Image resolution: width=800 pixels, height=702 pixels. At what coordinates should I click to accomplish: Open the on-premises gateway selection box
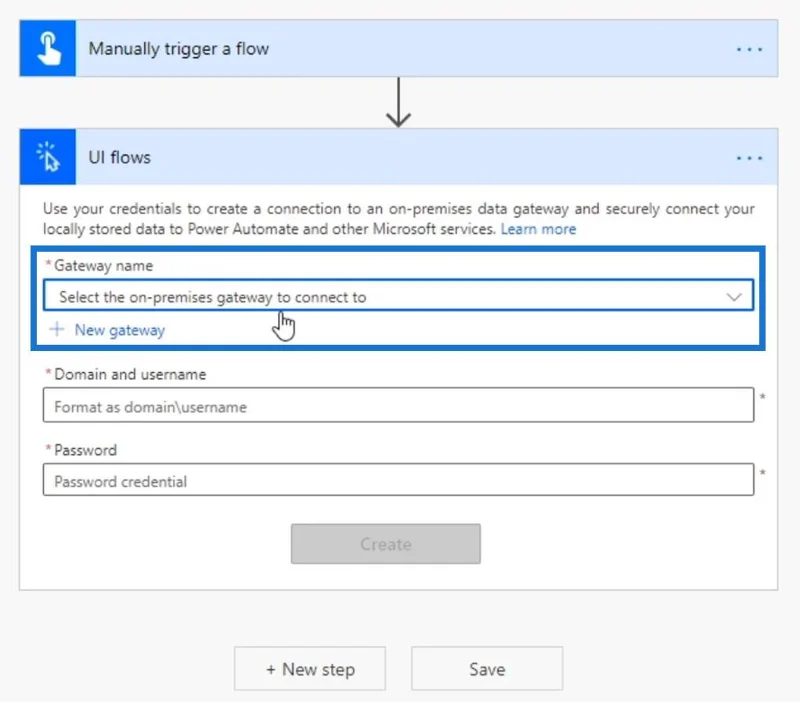click(398, 295)
